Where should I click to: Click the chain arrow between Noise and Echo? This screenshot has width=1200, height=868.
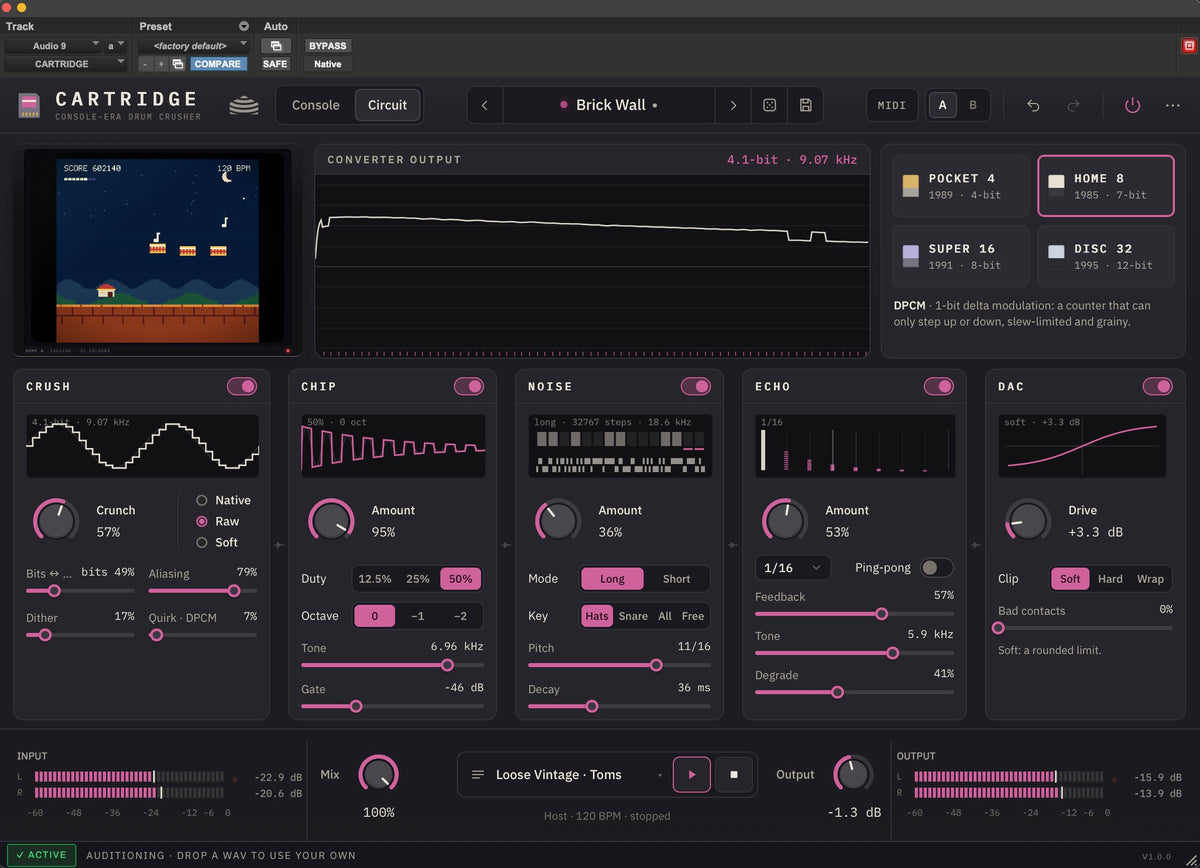click(733, 545)
